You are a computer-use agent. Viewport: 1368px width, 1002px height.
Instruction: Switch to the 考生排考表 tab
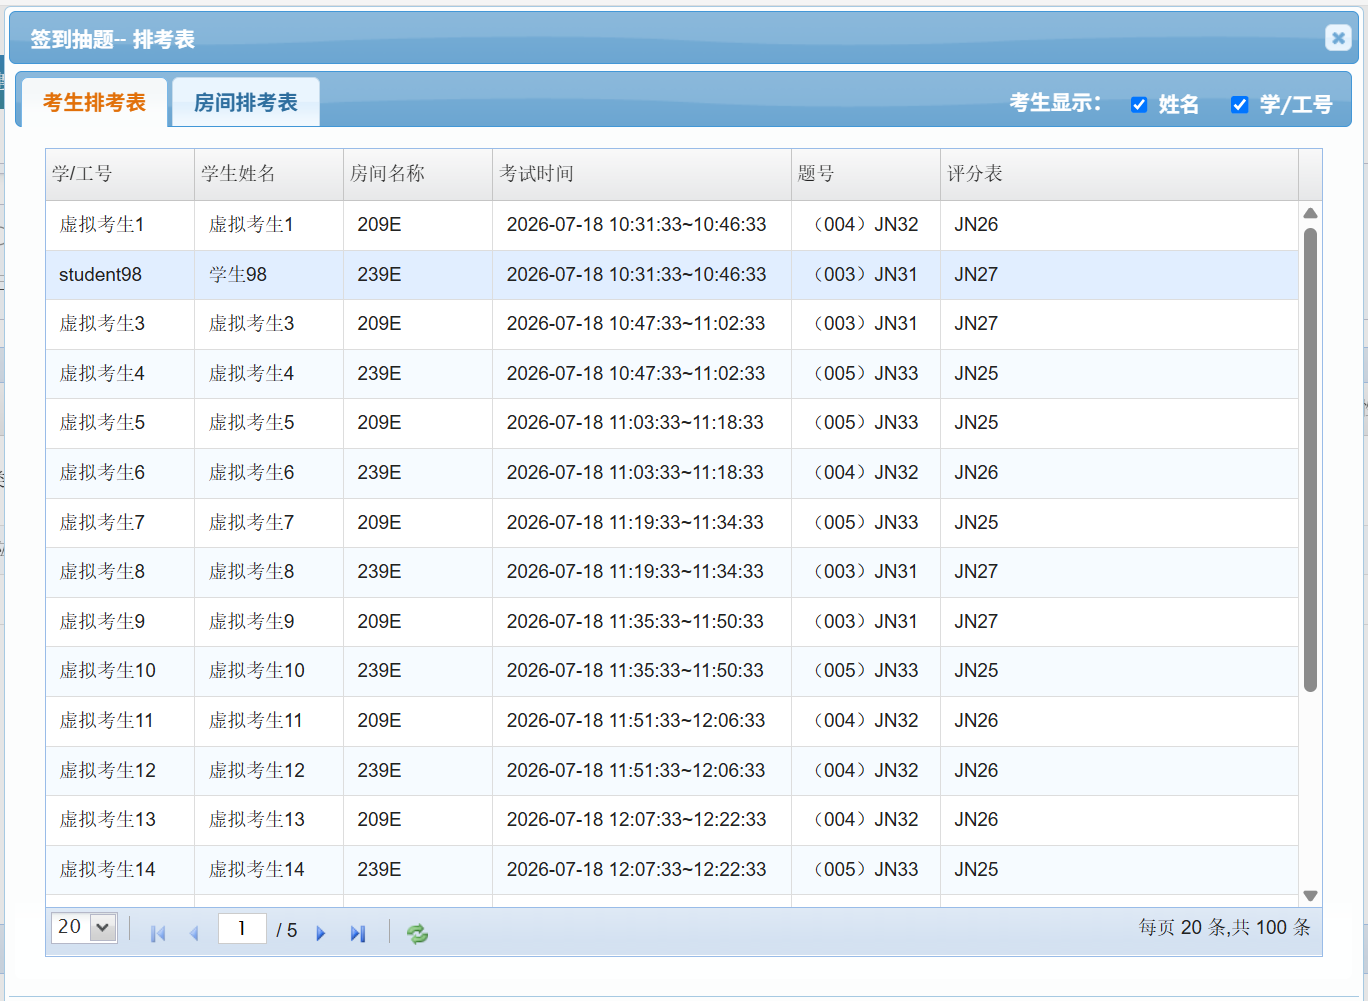click(x=94, y=102)
